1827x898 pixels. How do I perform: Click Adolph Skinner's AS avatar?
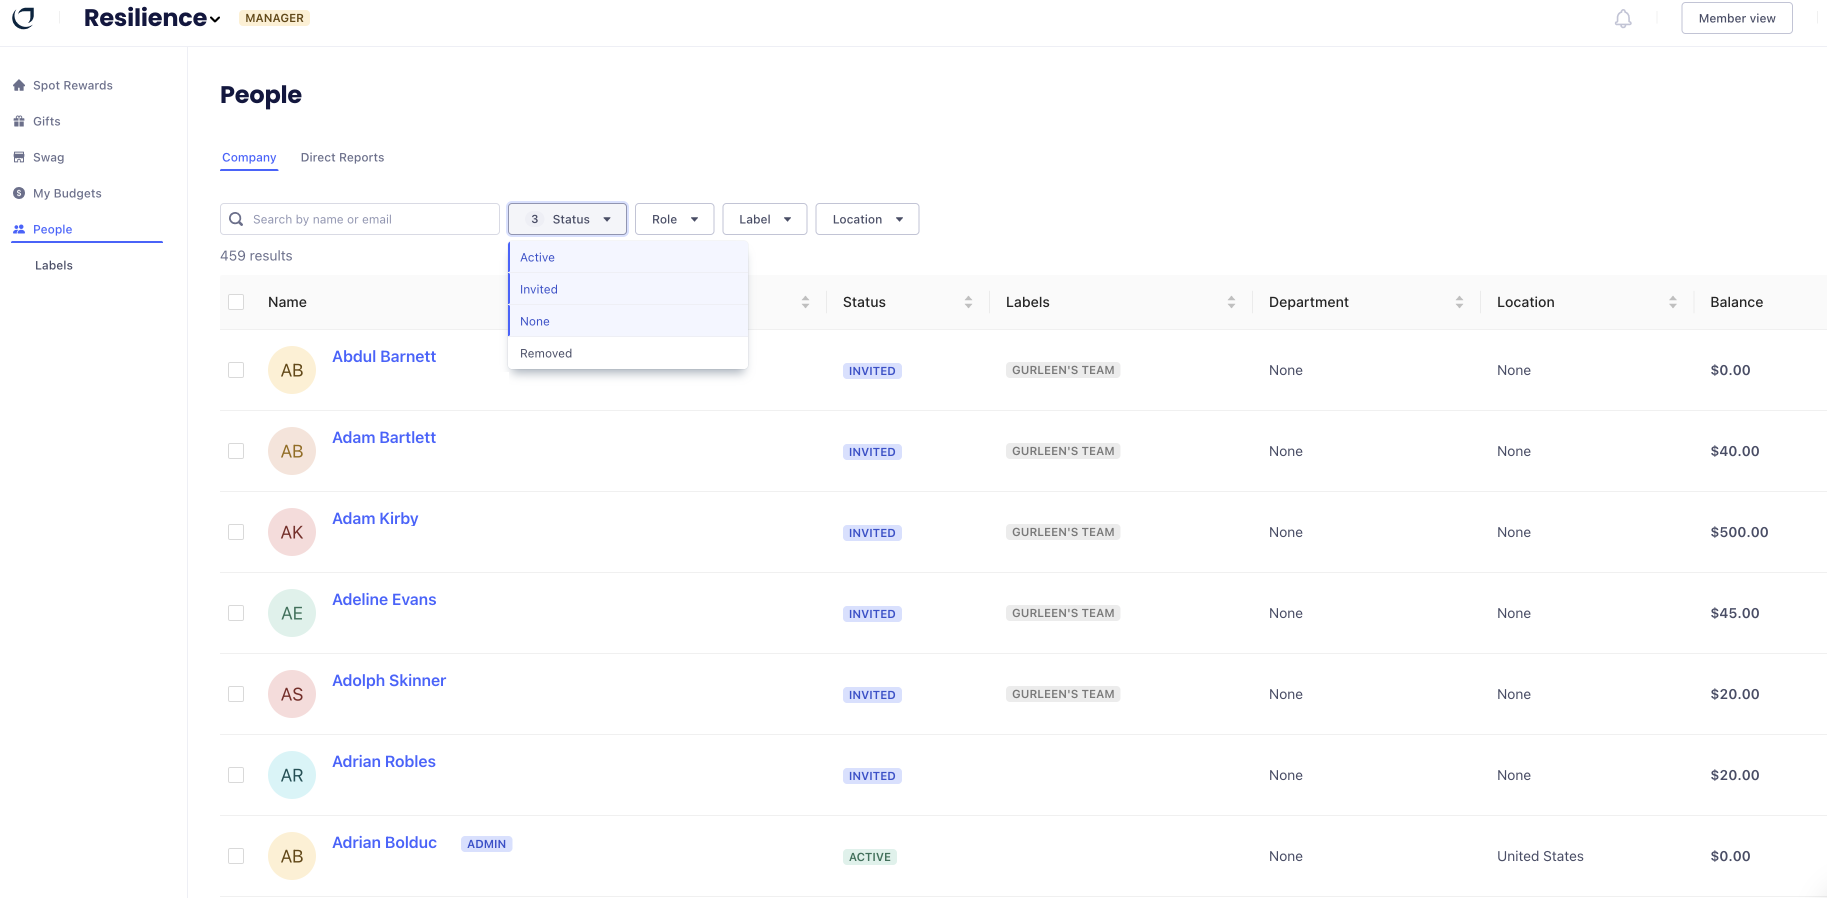[x=292, y=694]
